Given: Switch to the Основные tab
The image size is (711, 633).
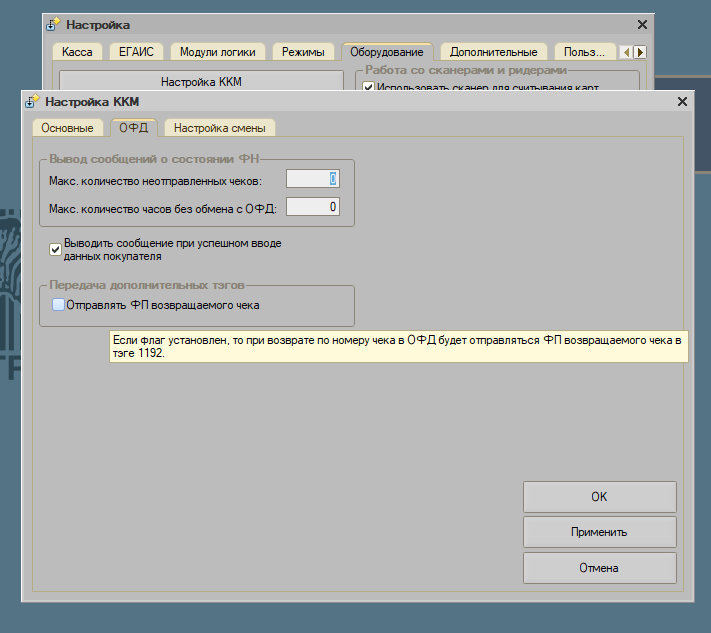Looking at the screenshot, I should (67, 128).
